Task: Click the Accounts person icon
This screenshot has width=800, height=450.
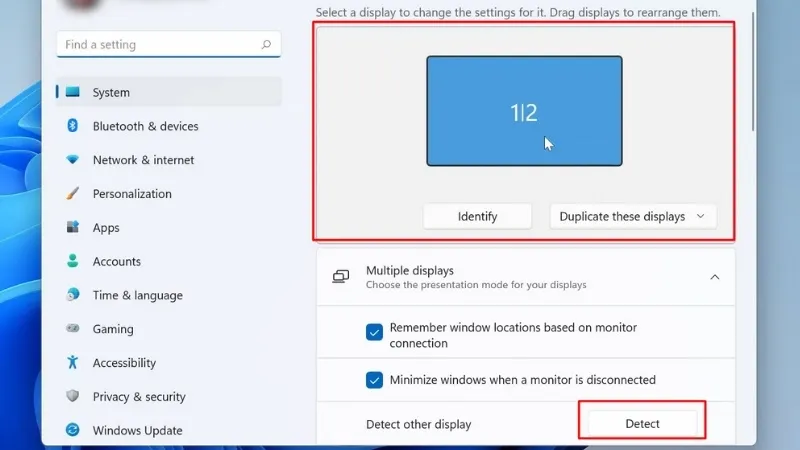Action: coord(73,261)
